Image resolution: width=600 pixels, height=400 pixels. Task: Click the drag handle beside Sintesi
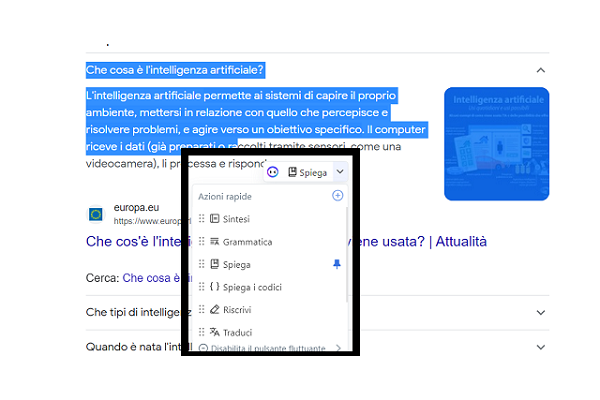(x=202, y=219)
